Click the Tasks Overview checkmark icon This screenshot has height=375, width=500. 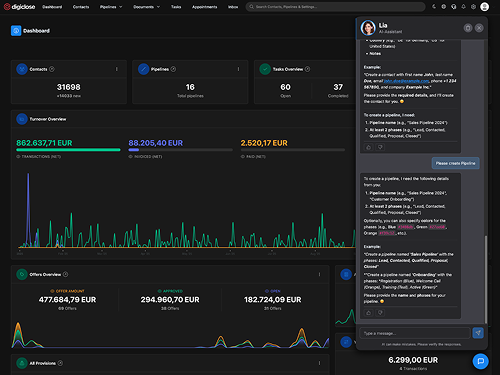(x=265, y=69)
